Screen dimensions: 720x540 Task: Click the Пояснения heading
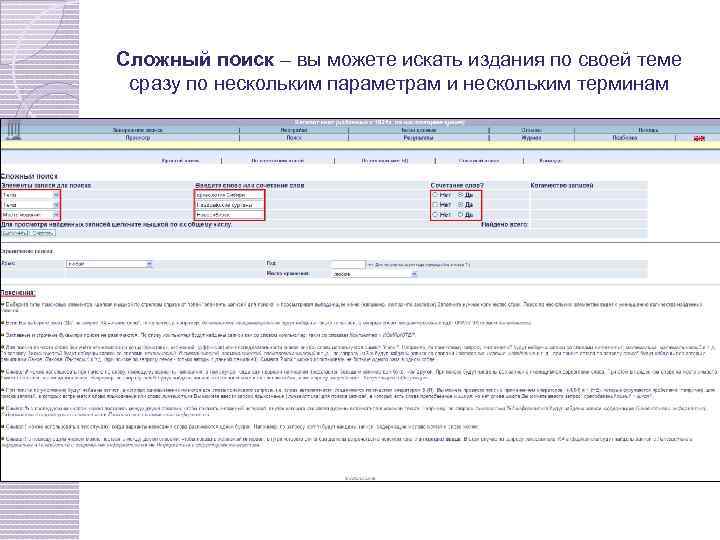17,293
